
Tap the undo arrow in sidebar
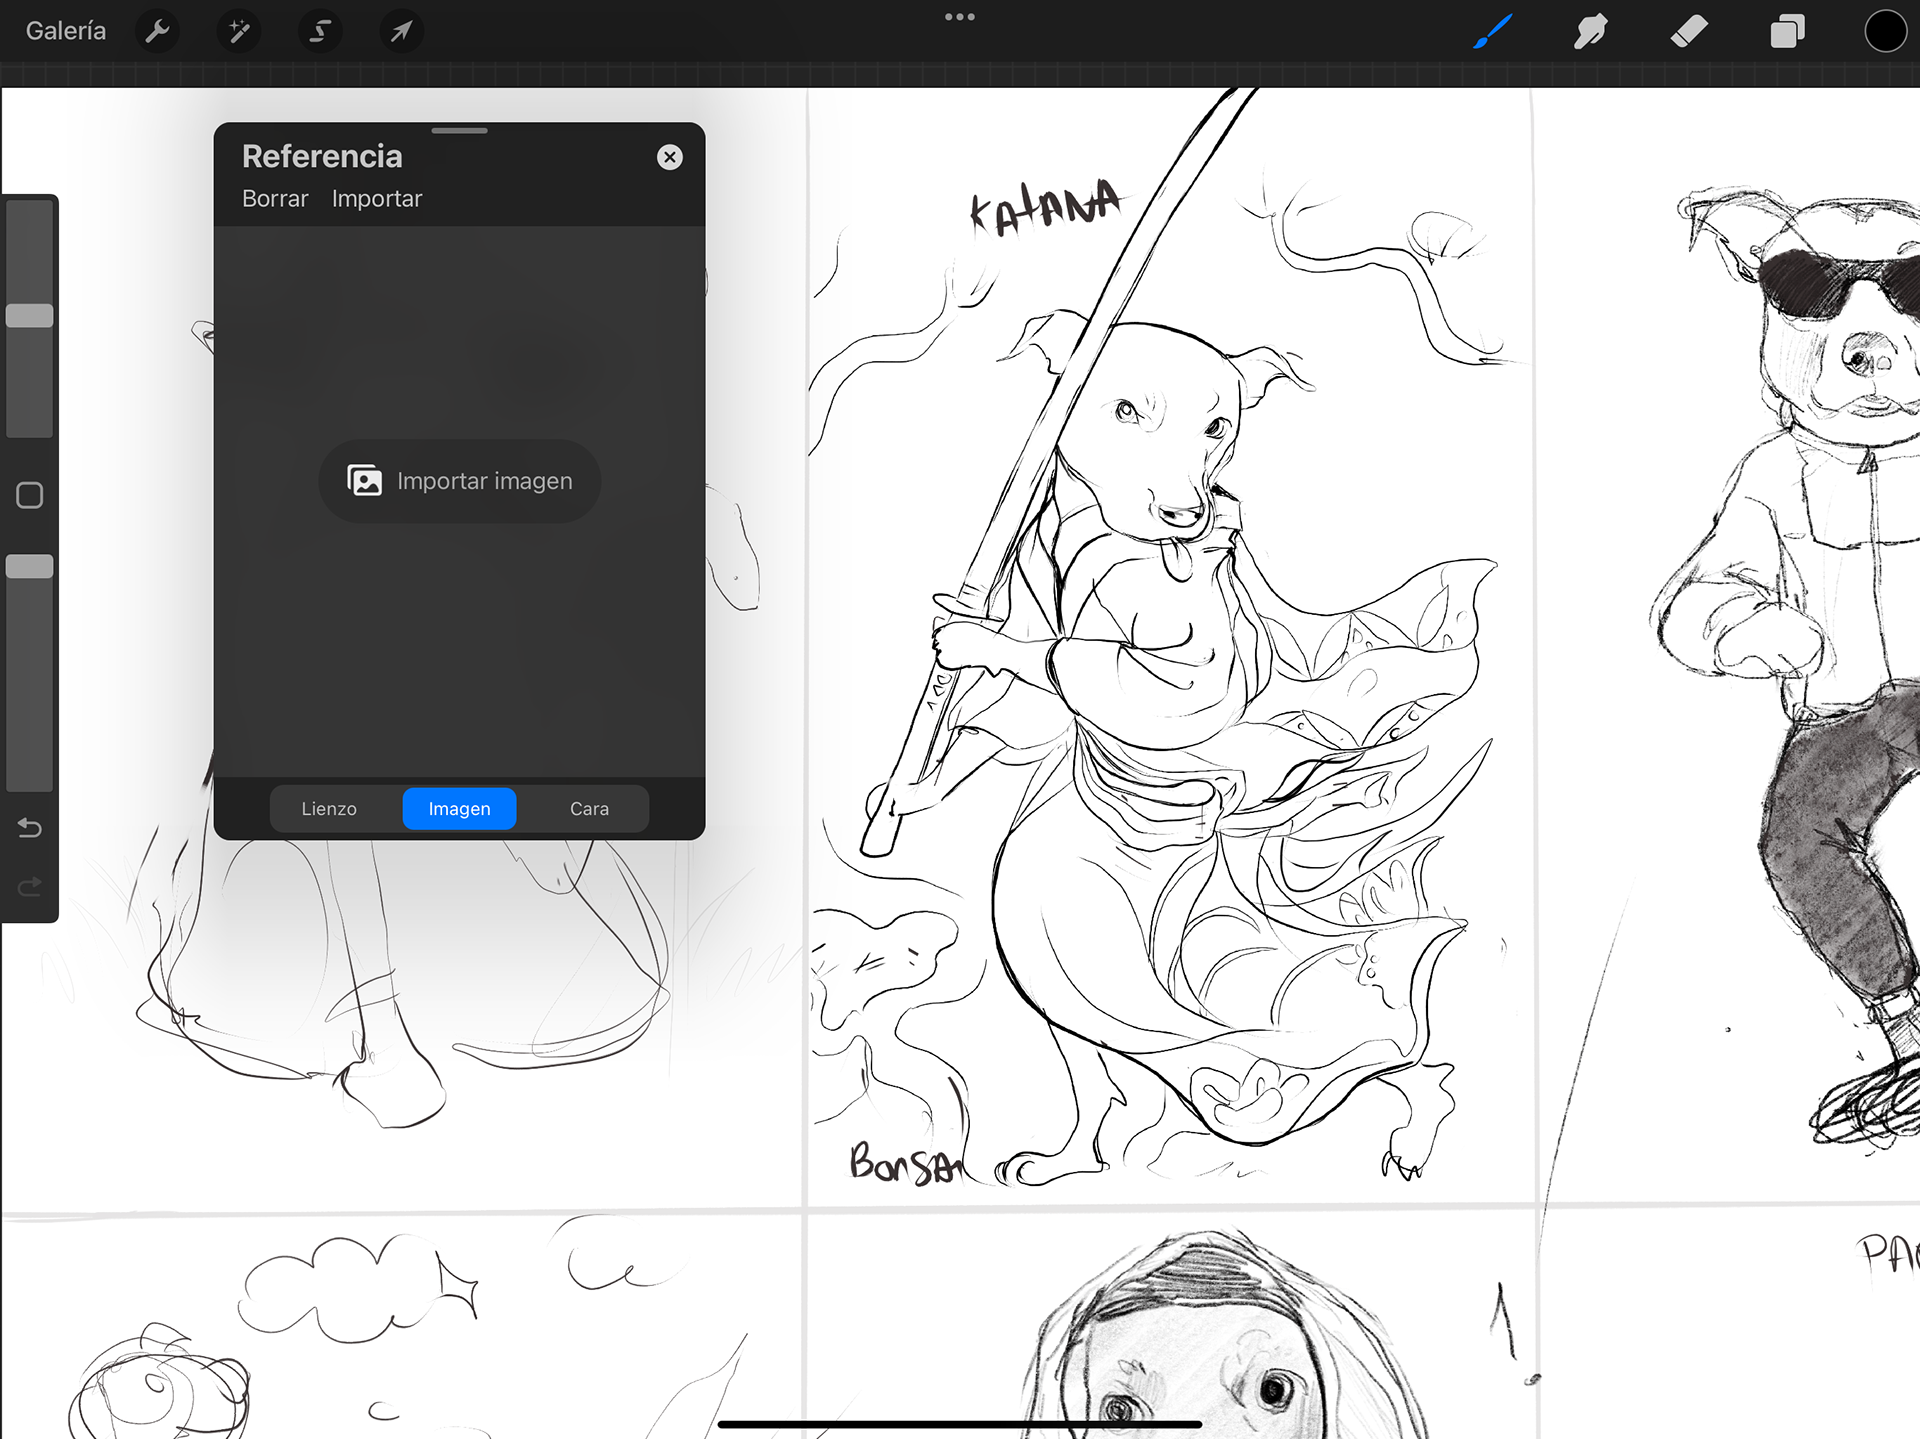coord(30,828)
